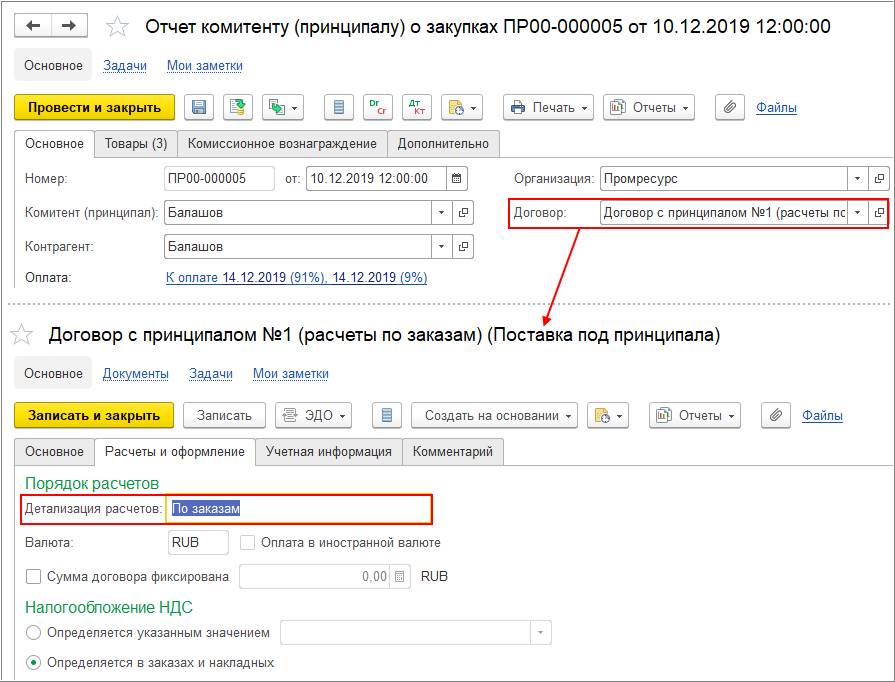Viewport: 895px width, 682px height.
Task: Open calculator icon in contract sum field
Action: [400, 576]
